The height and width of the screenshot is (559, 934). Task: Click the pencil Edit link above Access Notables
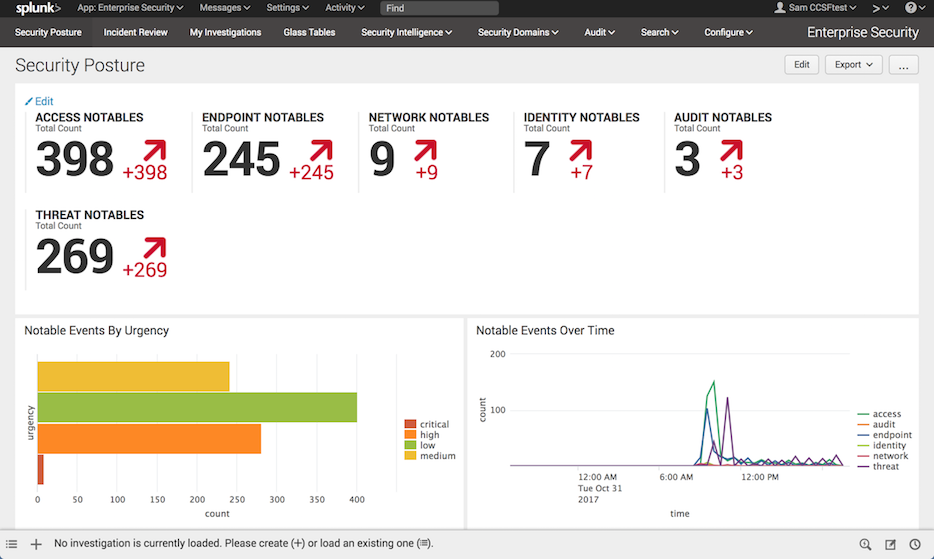pyautogui.click(x=39, y=101)
